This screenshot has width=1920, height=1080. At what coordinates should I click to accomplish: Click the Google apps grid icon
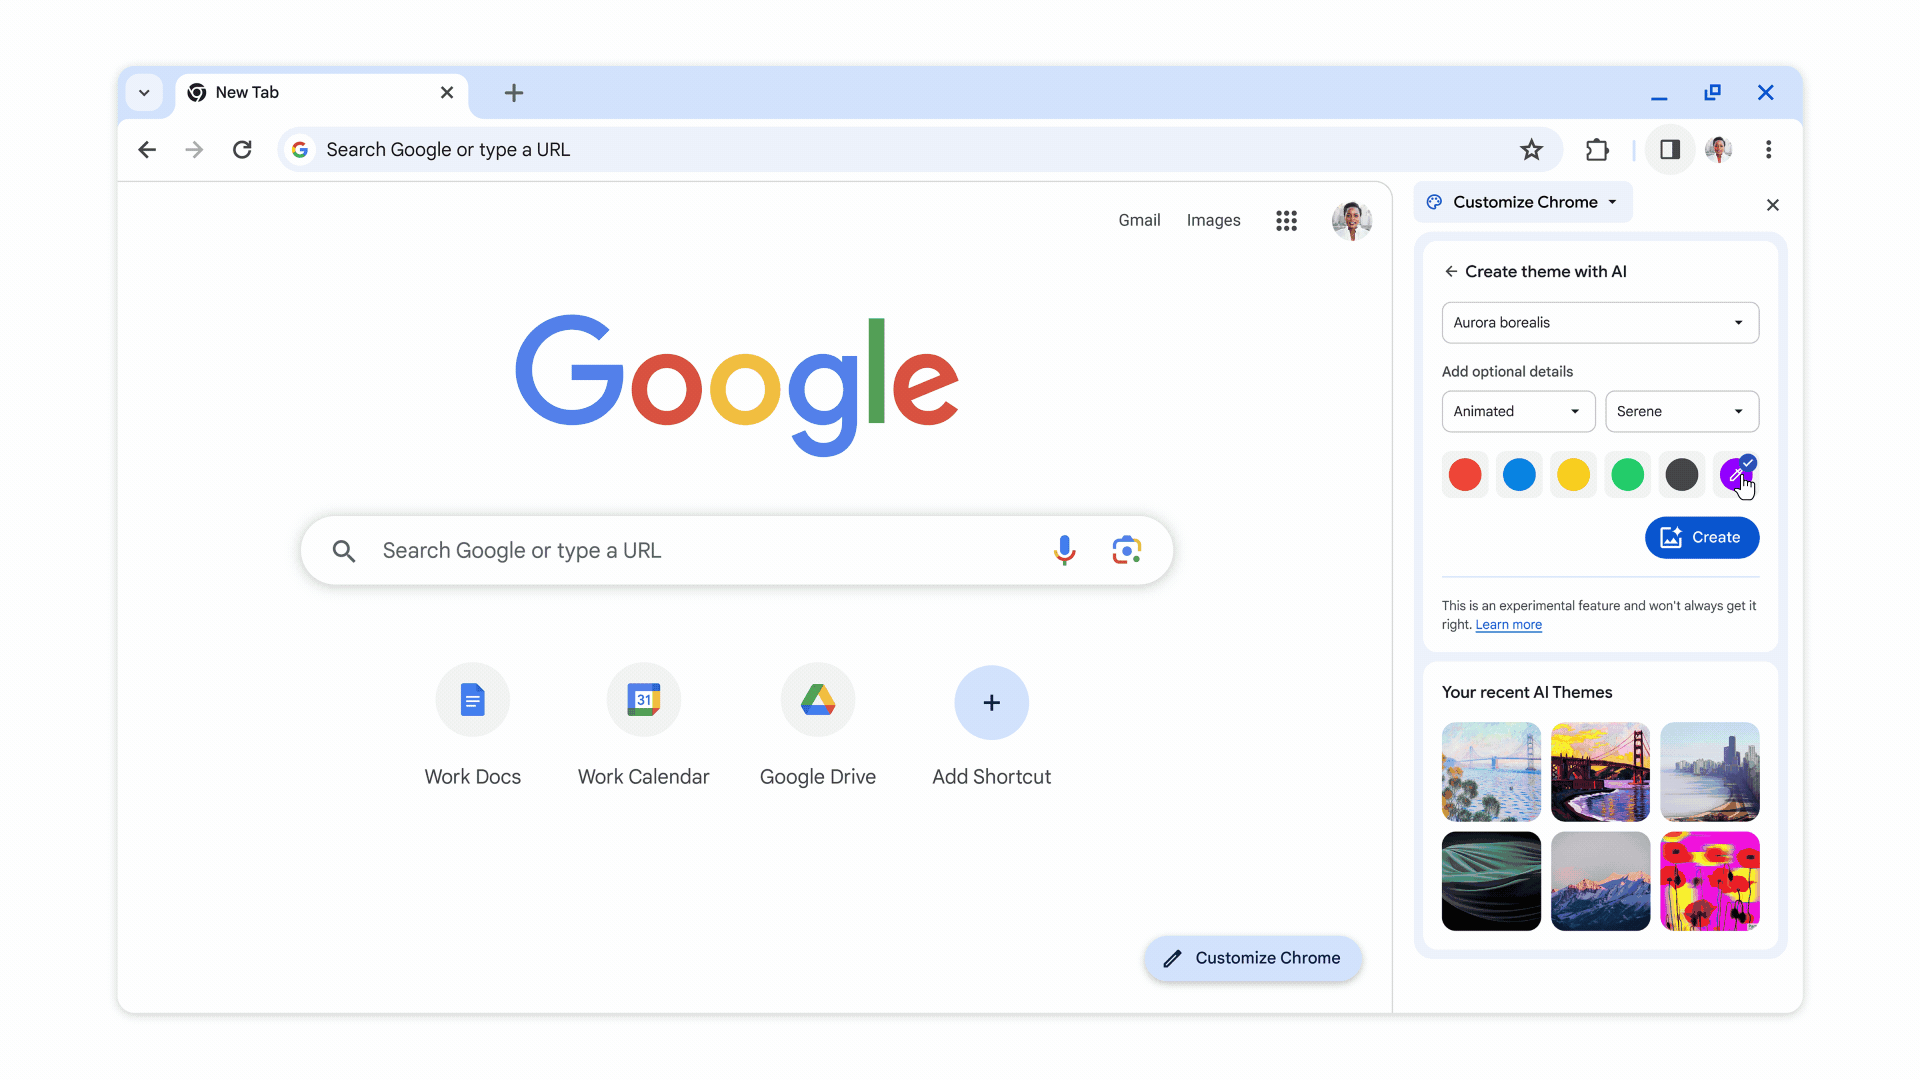click(1288, 219)
